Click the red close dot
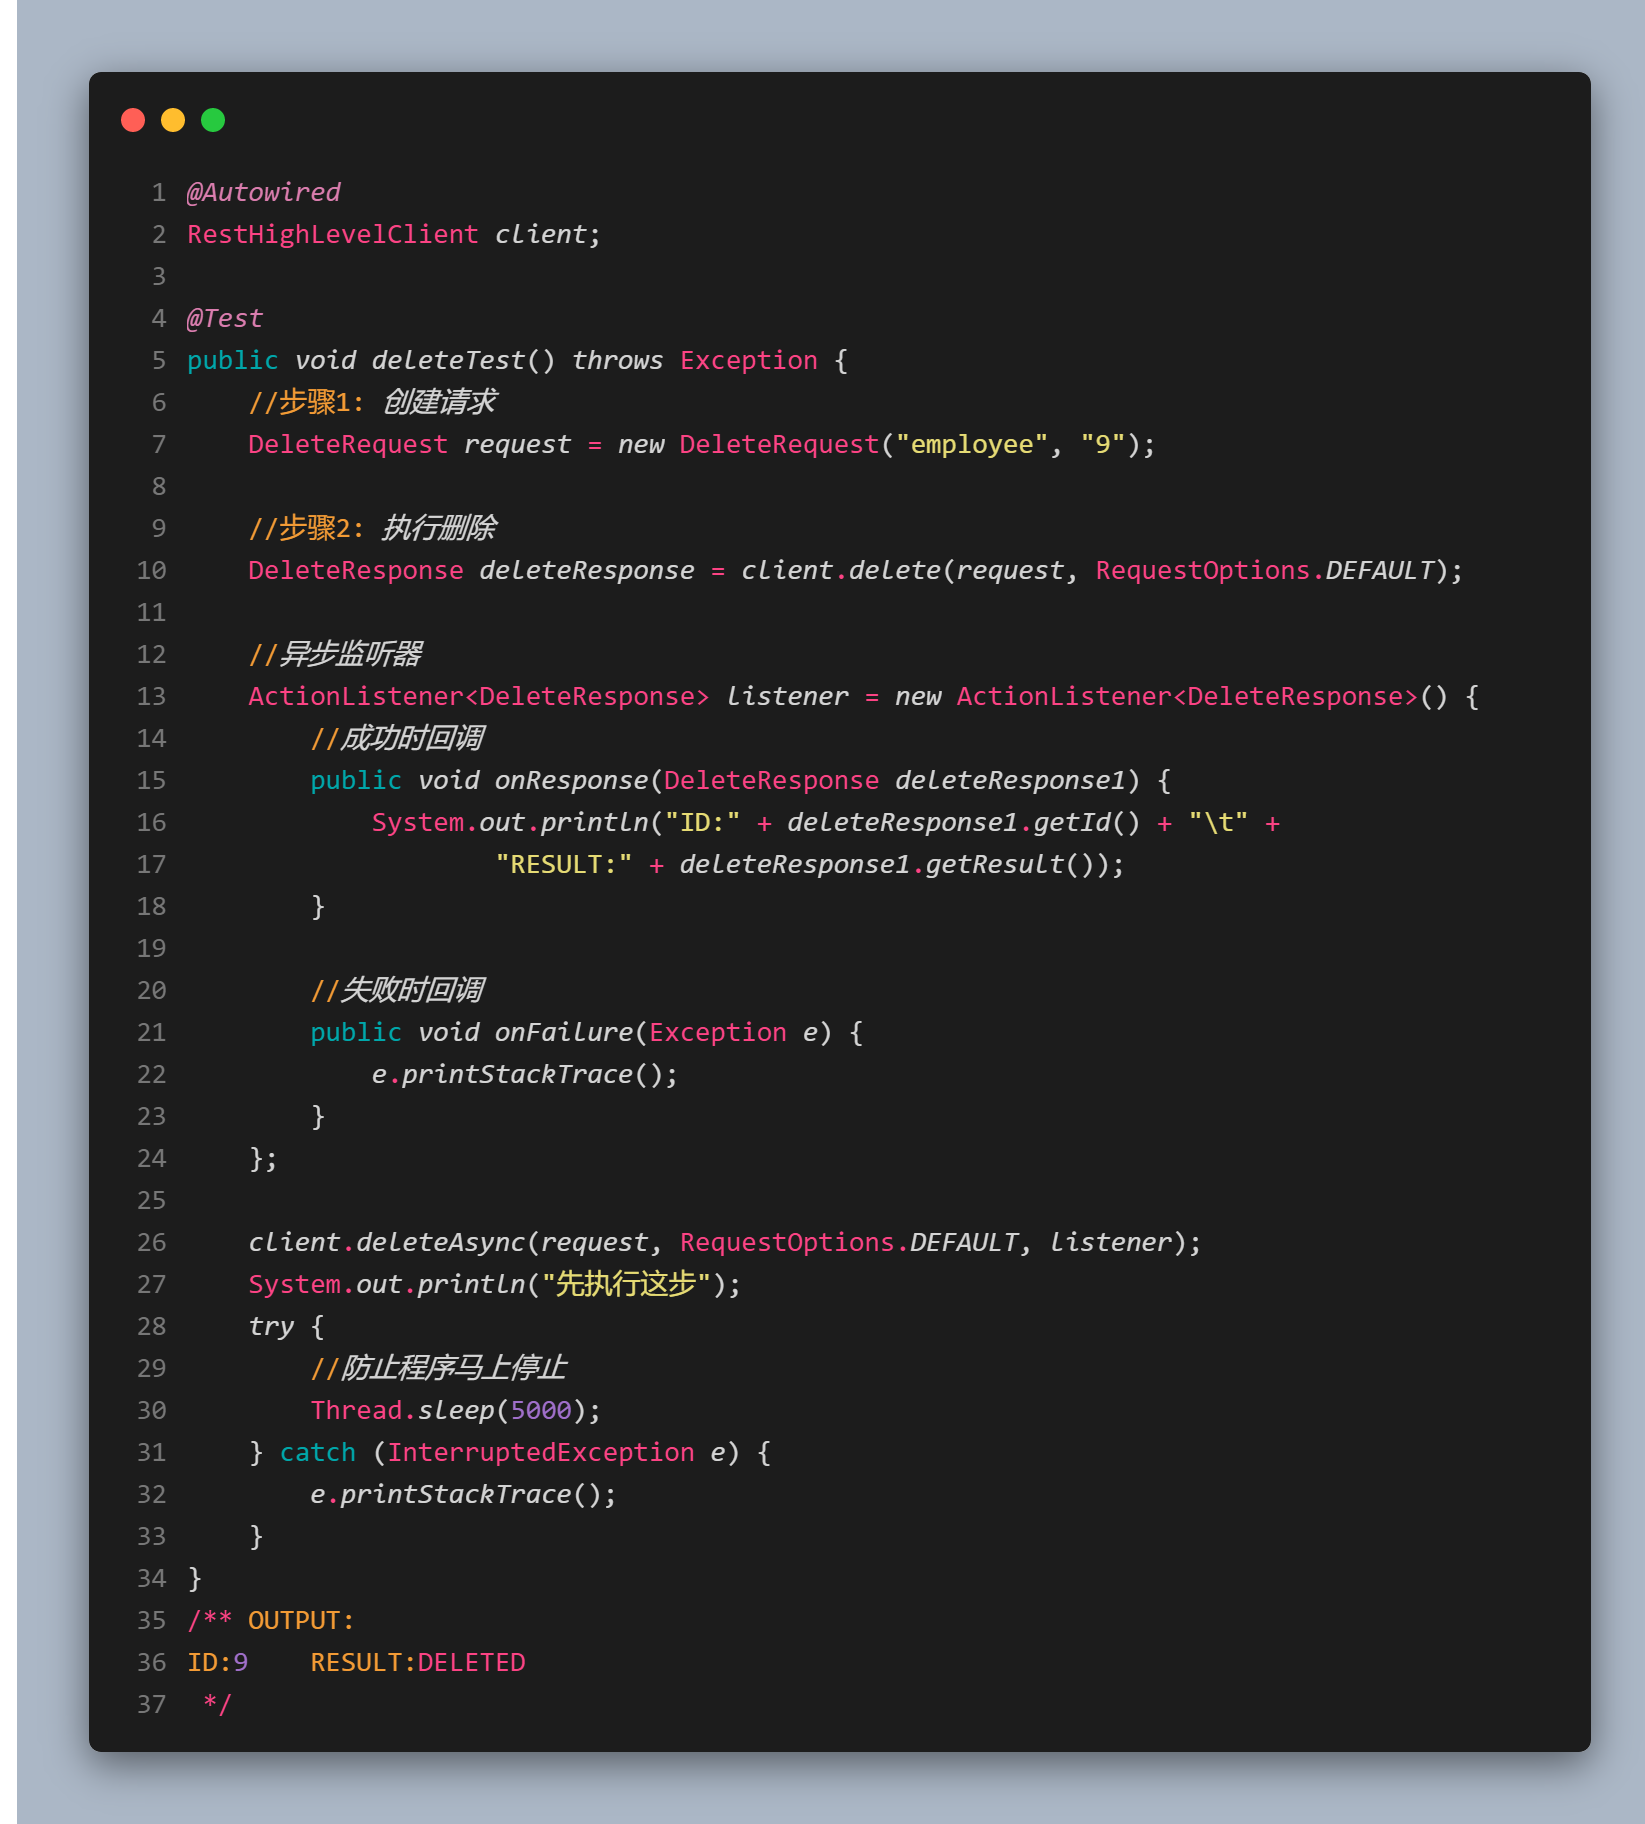Screen dimensions: 1645x1824 (133, 120)
